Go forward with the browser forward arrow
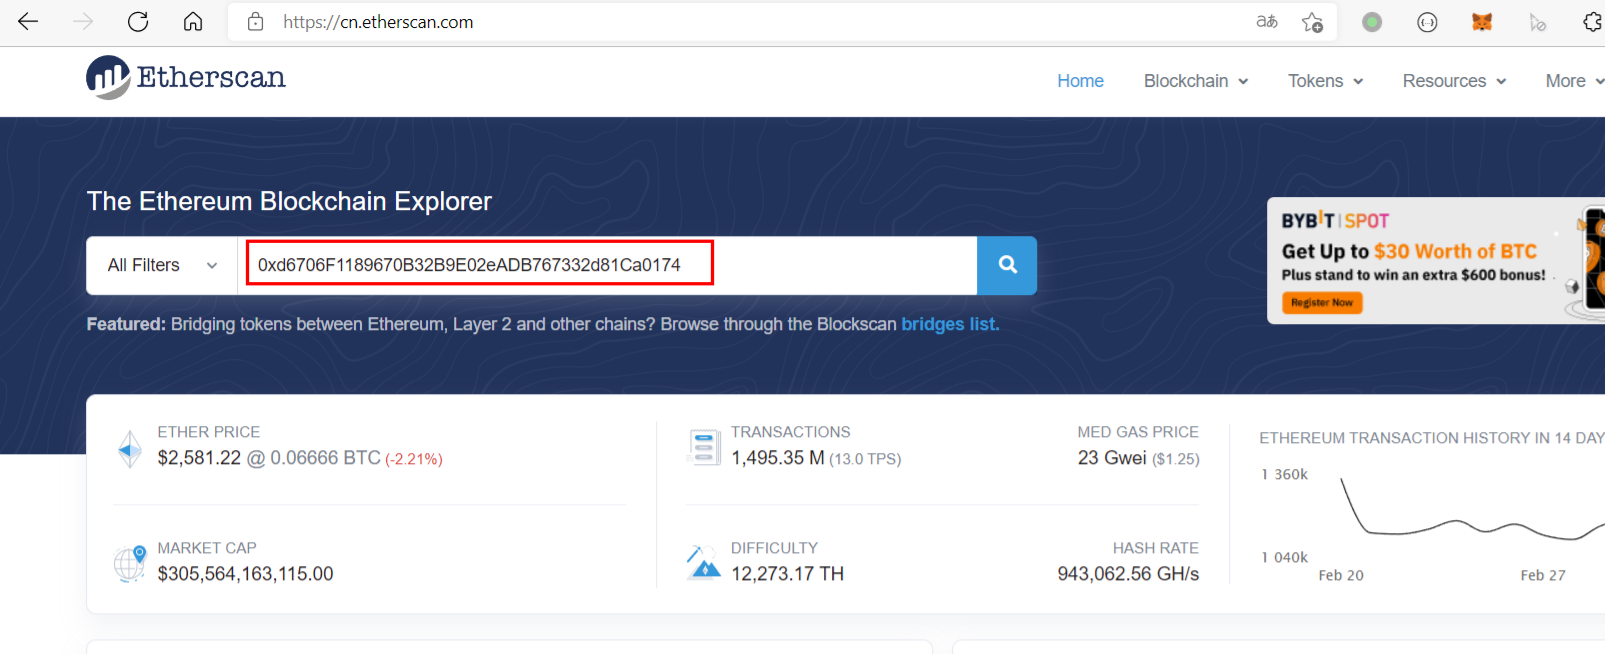This screenshot has height=654, width=1605. [83, 21]
